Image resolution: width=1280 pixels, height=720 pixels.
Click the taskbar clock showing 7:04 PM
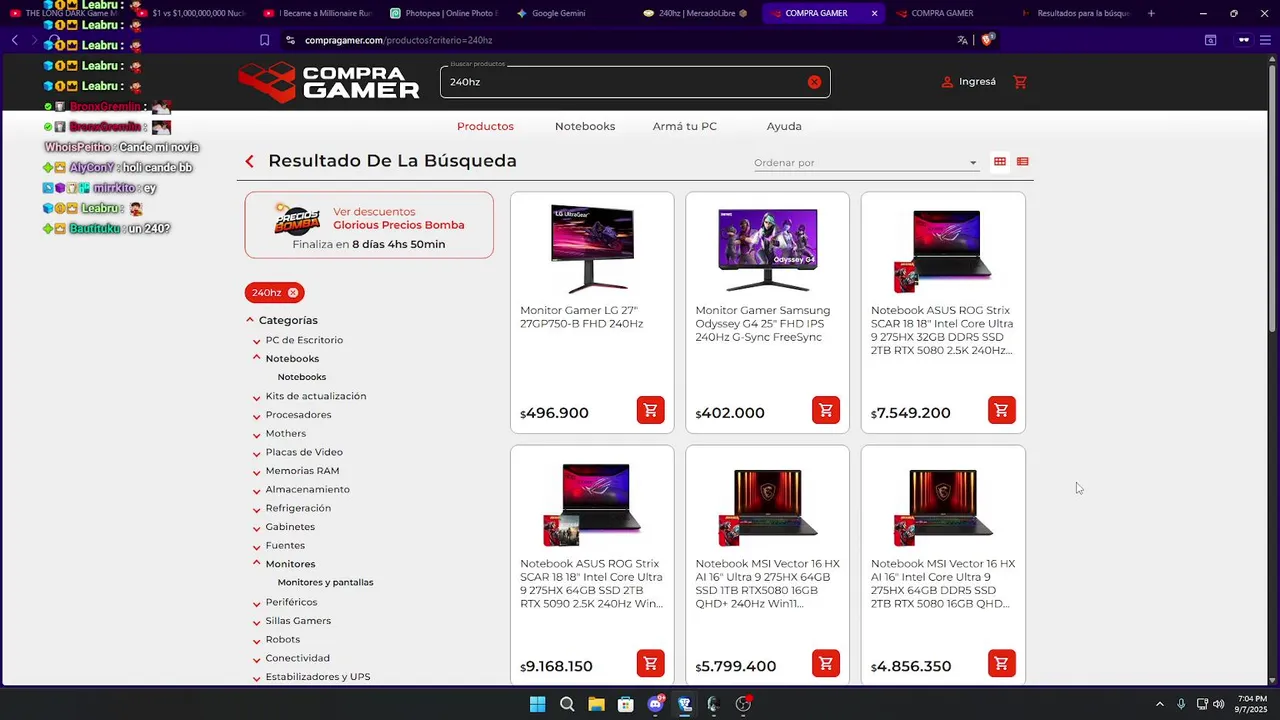[1252, 704]
